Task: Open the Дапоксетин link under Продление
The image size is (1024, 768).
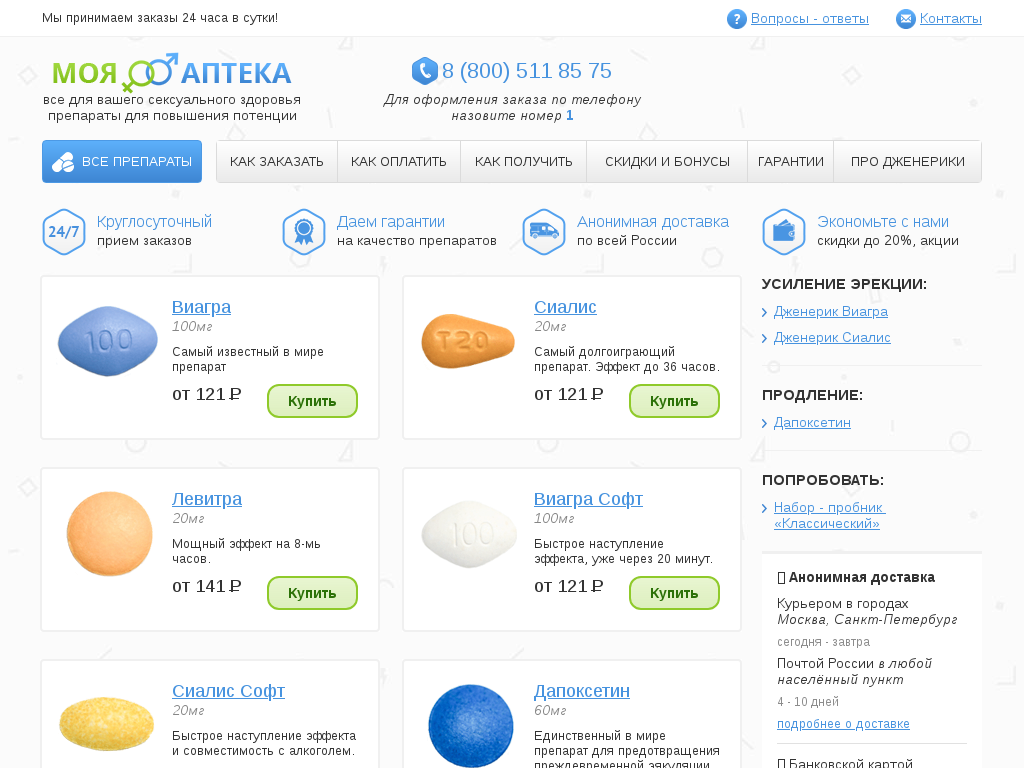Action: click(x=812, y=423)
